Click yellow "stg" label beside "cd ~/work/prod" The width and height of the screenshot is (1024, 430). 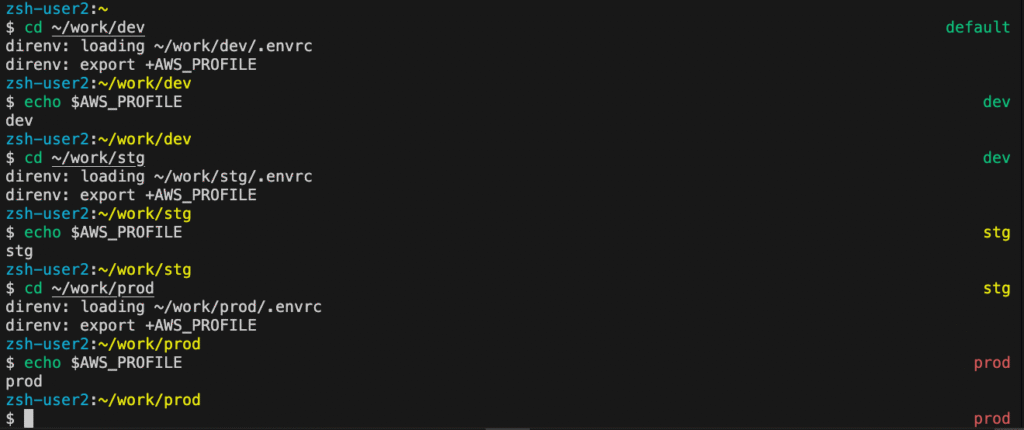pyautogui.click(x=996, y=288)
